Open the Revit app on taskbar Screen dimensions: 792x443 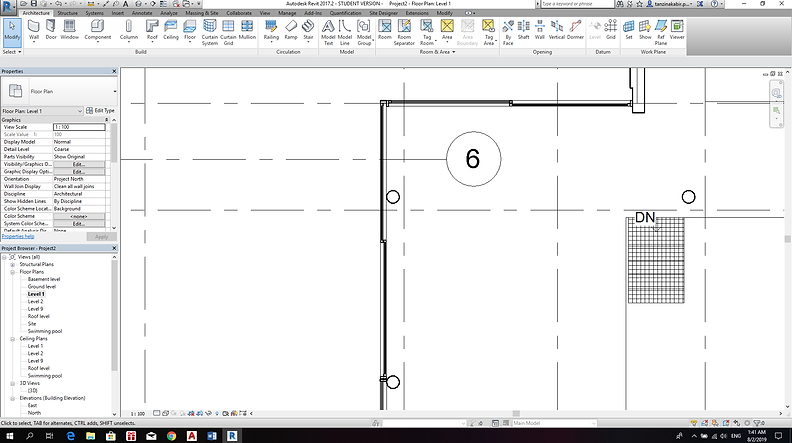(x=232, y=436)
